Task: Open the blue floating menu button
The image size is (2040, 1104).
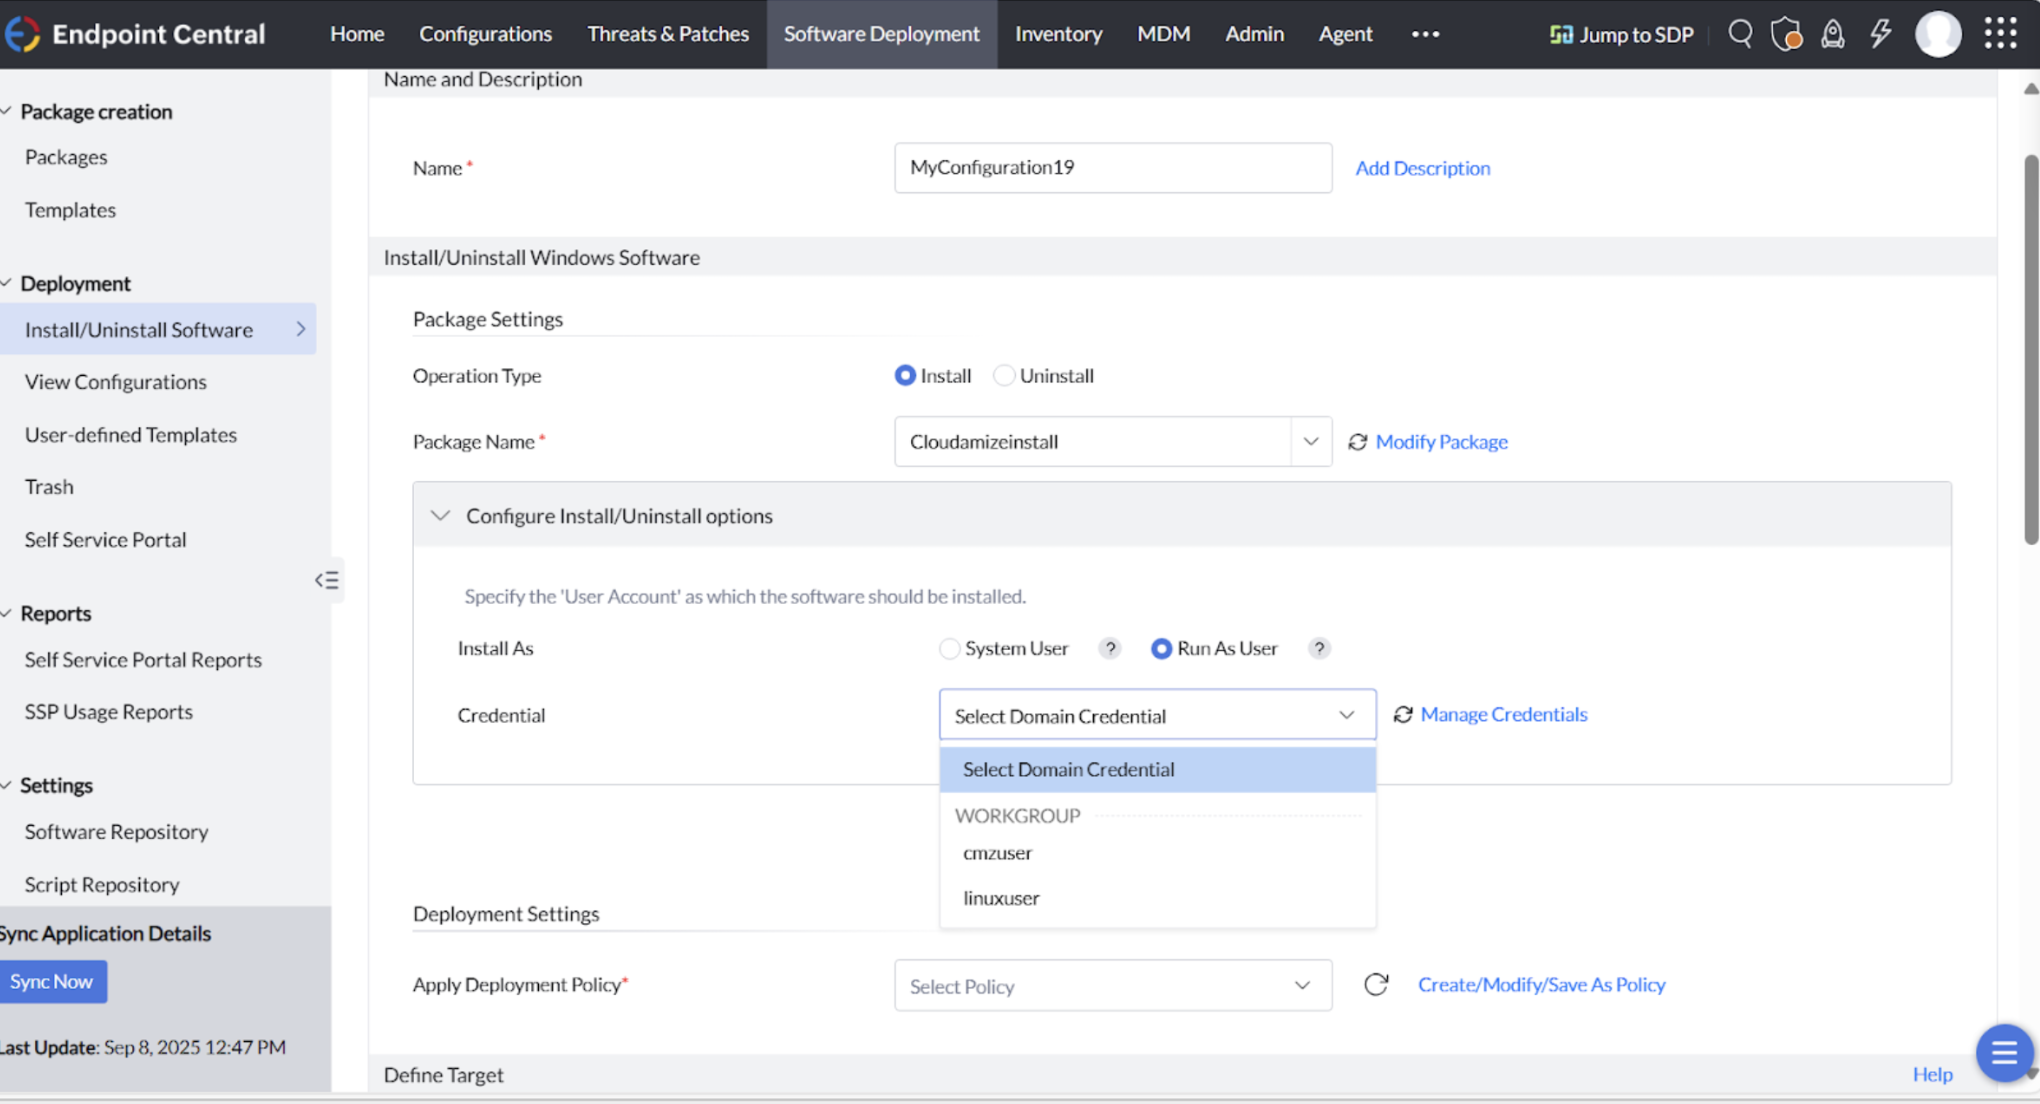Action: 2004,1052
